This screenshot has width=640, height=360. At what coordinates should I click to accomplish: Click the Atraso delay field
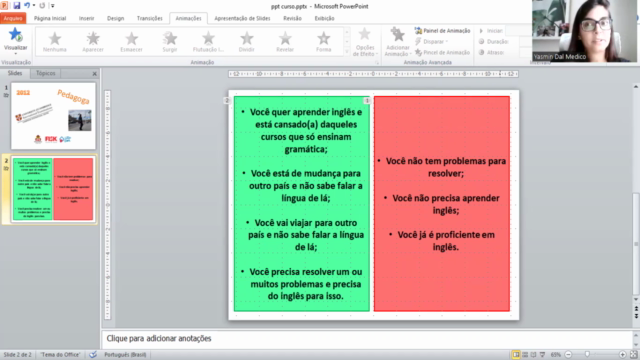point(526,52)
